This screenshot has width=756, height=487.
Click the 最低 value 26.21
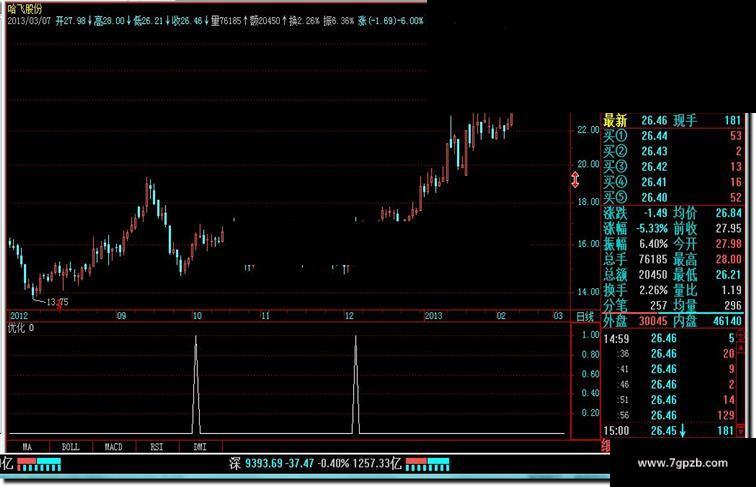(x=729, y=275)
